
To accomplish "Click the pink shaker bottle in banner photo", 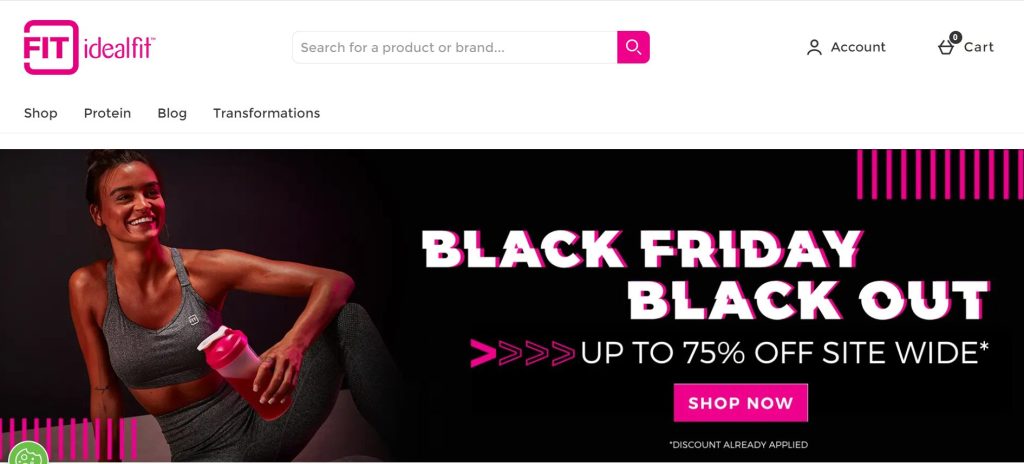I will point(246,373).
